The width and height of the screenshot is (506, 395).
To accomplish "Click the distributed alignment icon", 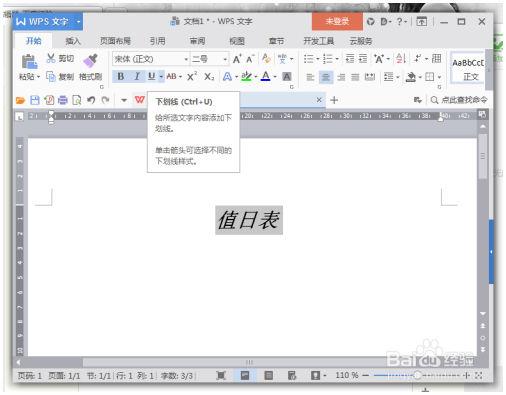I will point(369,77).
